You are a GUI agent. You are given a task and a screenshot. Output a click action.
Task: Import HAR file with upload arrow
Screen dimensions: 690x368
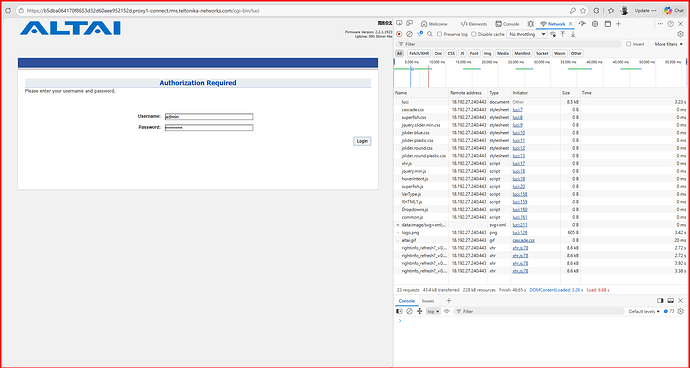[x=562, y=34]
